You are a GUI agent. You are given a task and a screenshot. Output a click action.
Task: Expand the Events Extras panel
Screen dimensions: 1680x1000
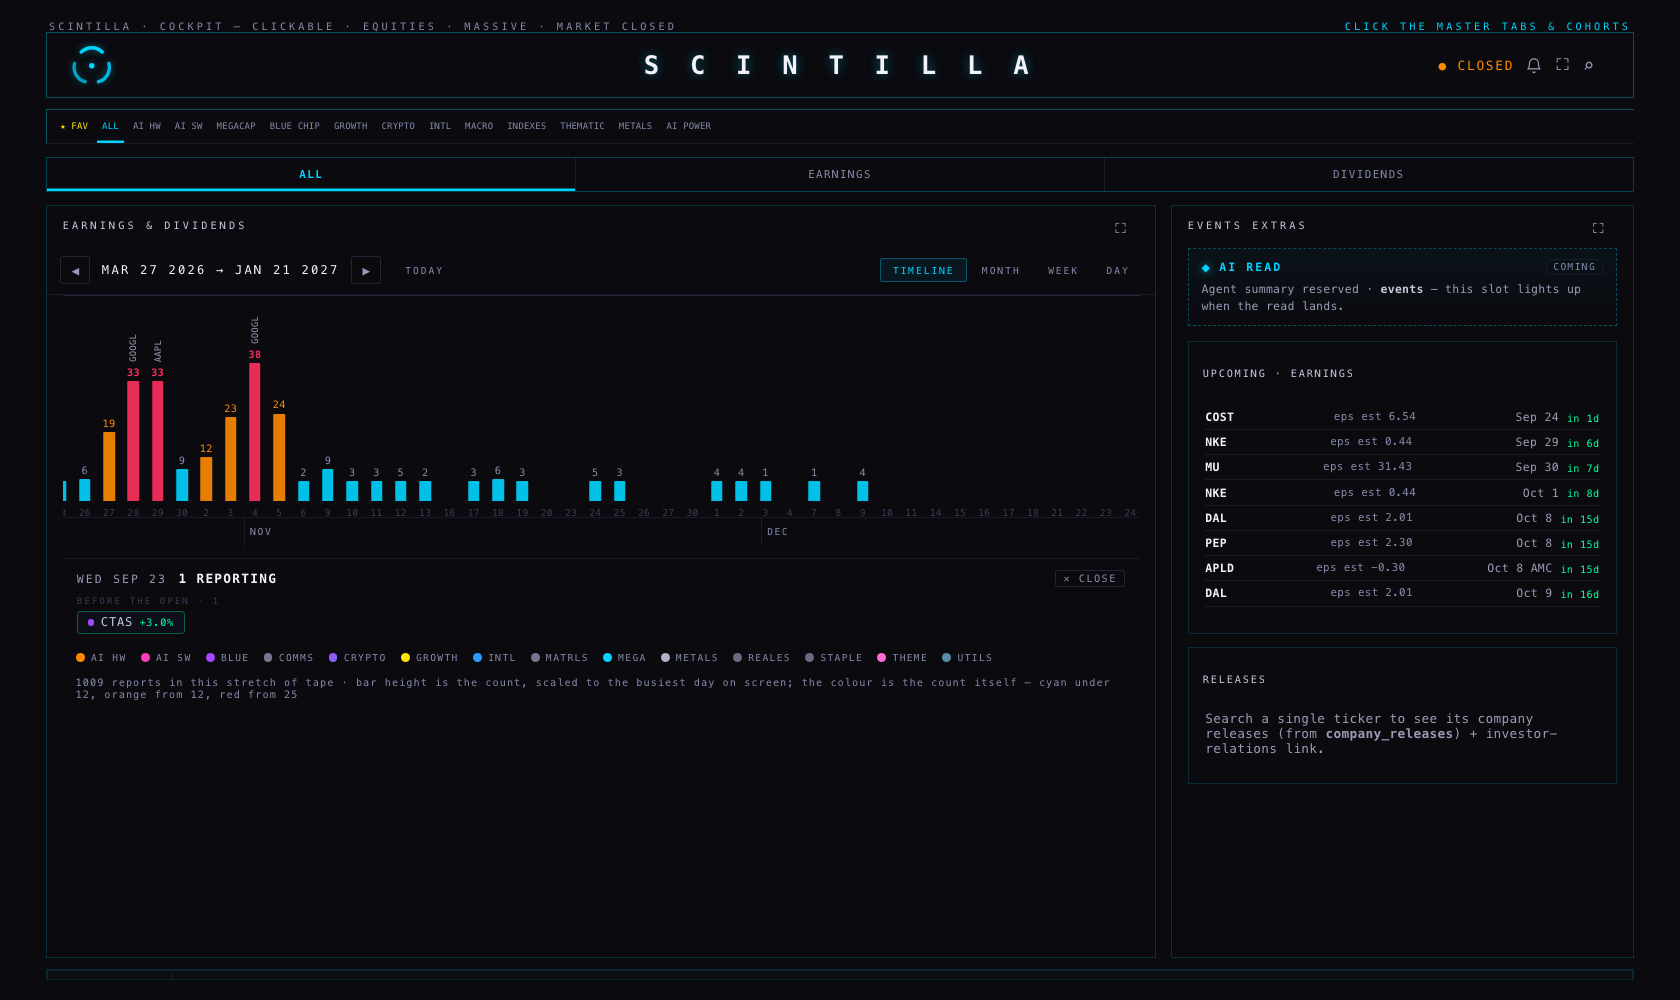(1598, 228)
